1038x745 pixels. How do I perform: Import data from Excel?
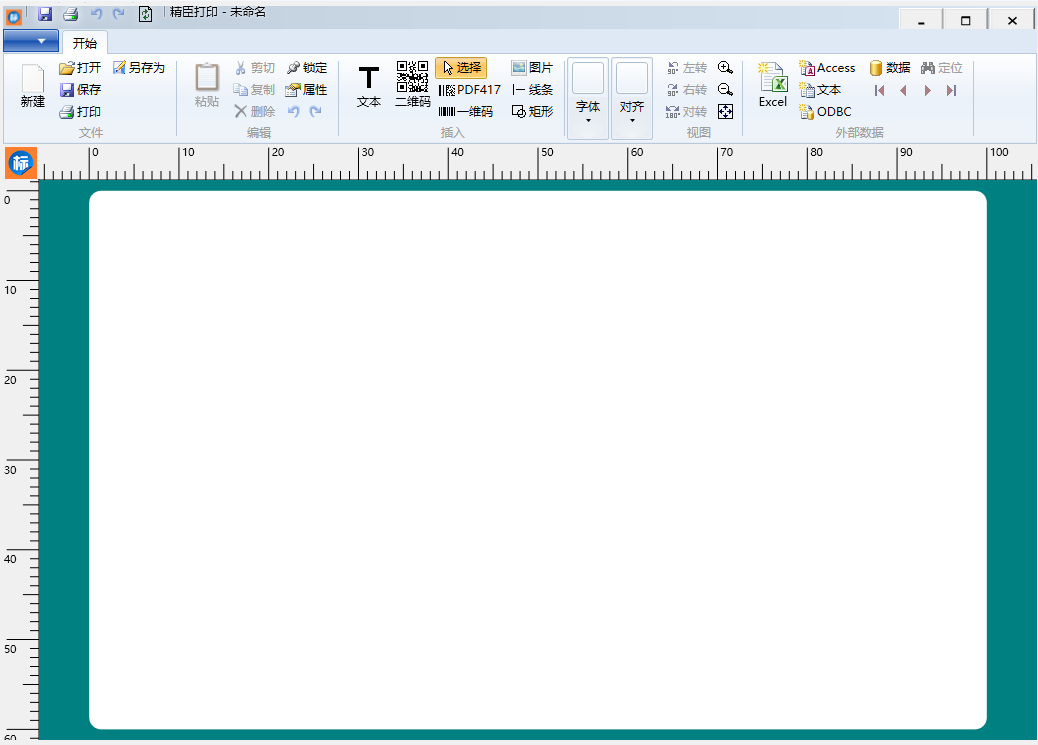point(772,86)
